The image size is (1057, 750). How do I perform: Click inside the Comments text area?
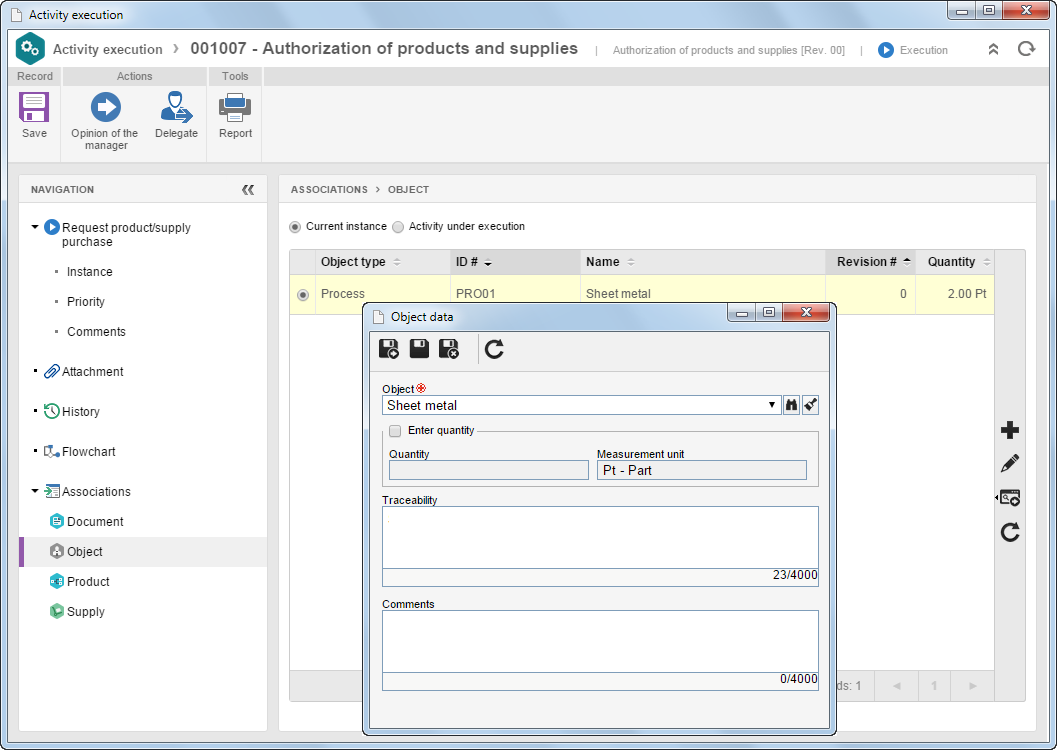600,642
